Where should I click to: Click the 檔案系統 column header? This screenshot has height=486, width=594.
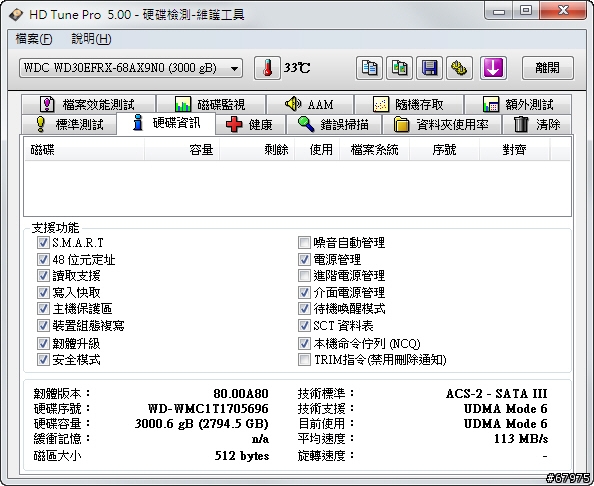(374, 150)
